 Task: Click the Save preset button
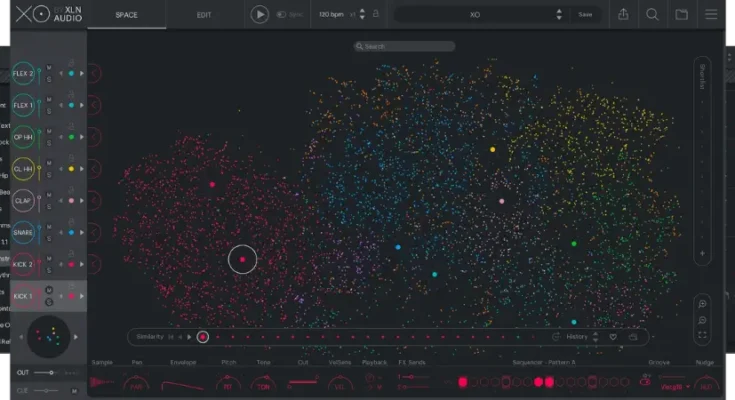(x=585, y=15)
